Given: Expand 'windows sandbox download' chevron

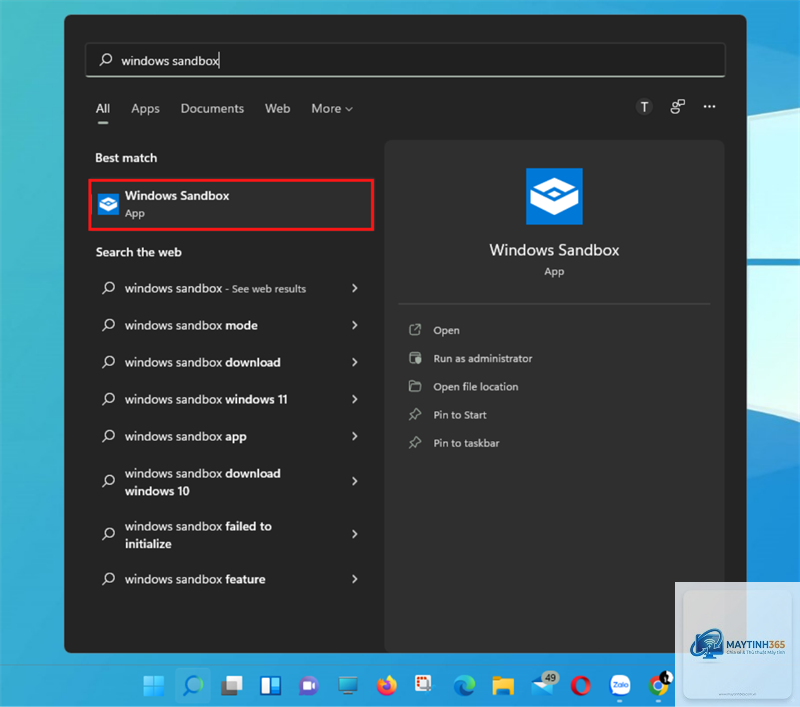Looking at the screenshot, I should coord(355,362).
